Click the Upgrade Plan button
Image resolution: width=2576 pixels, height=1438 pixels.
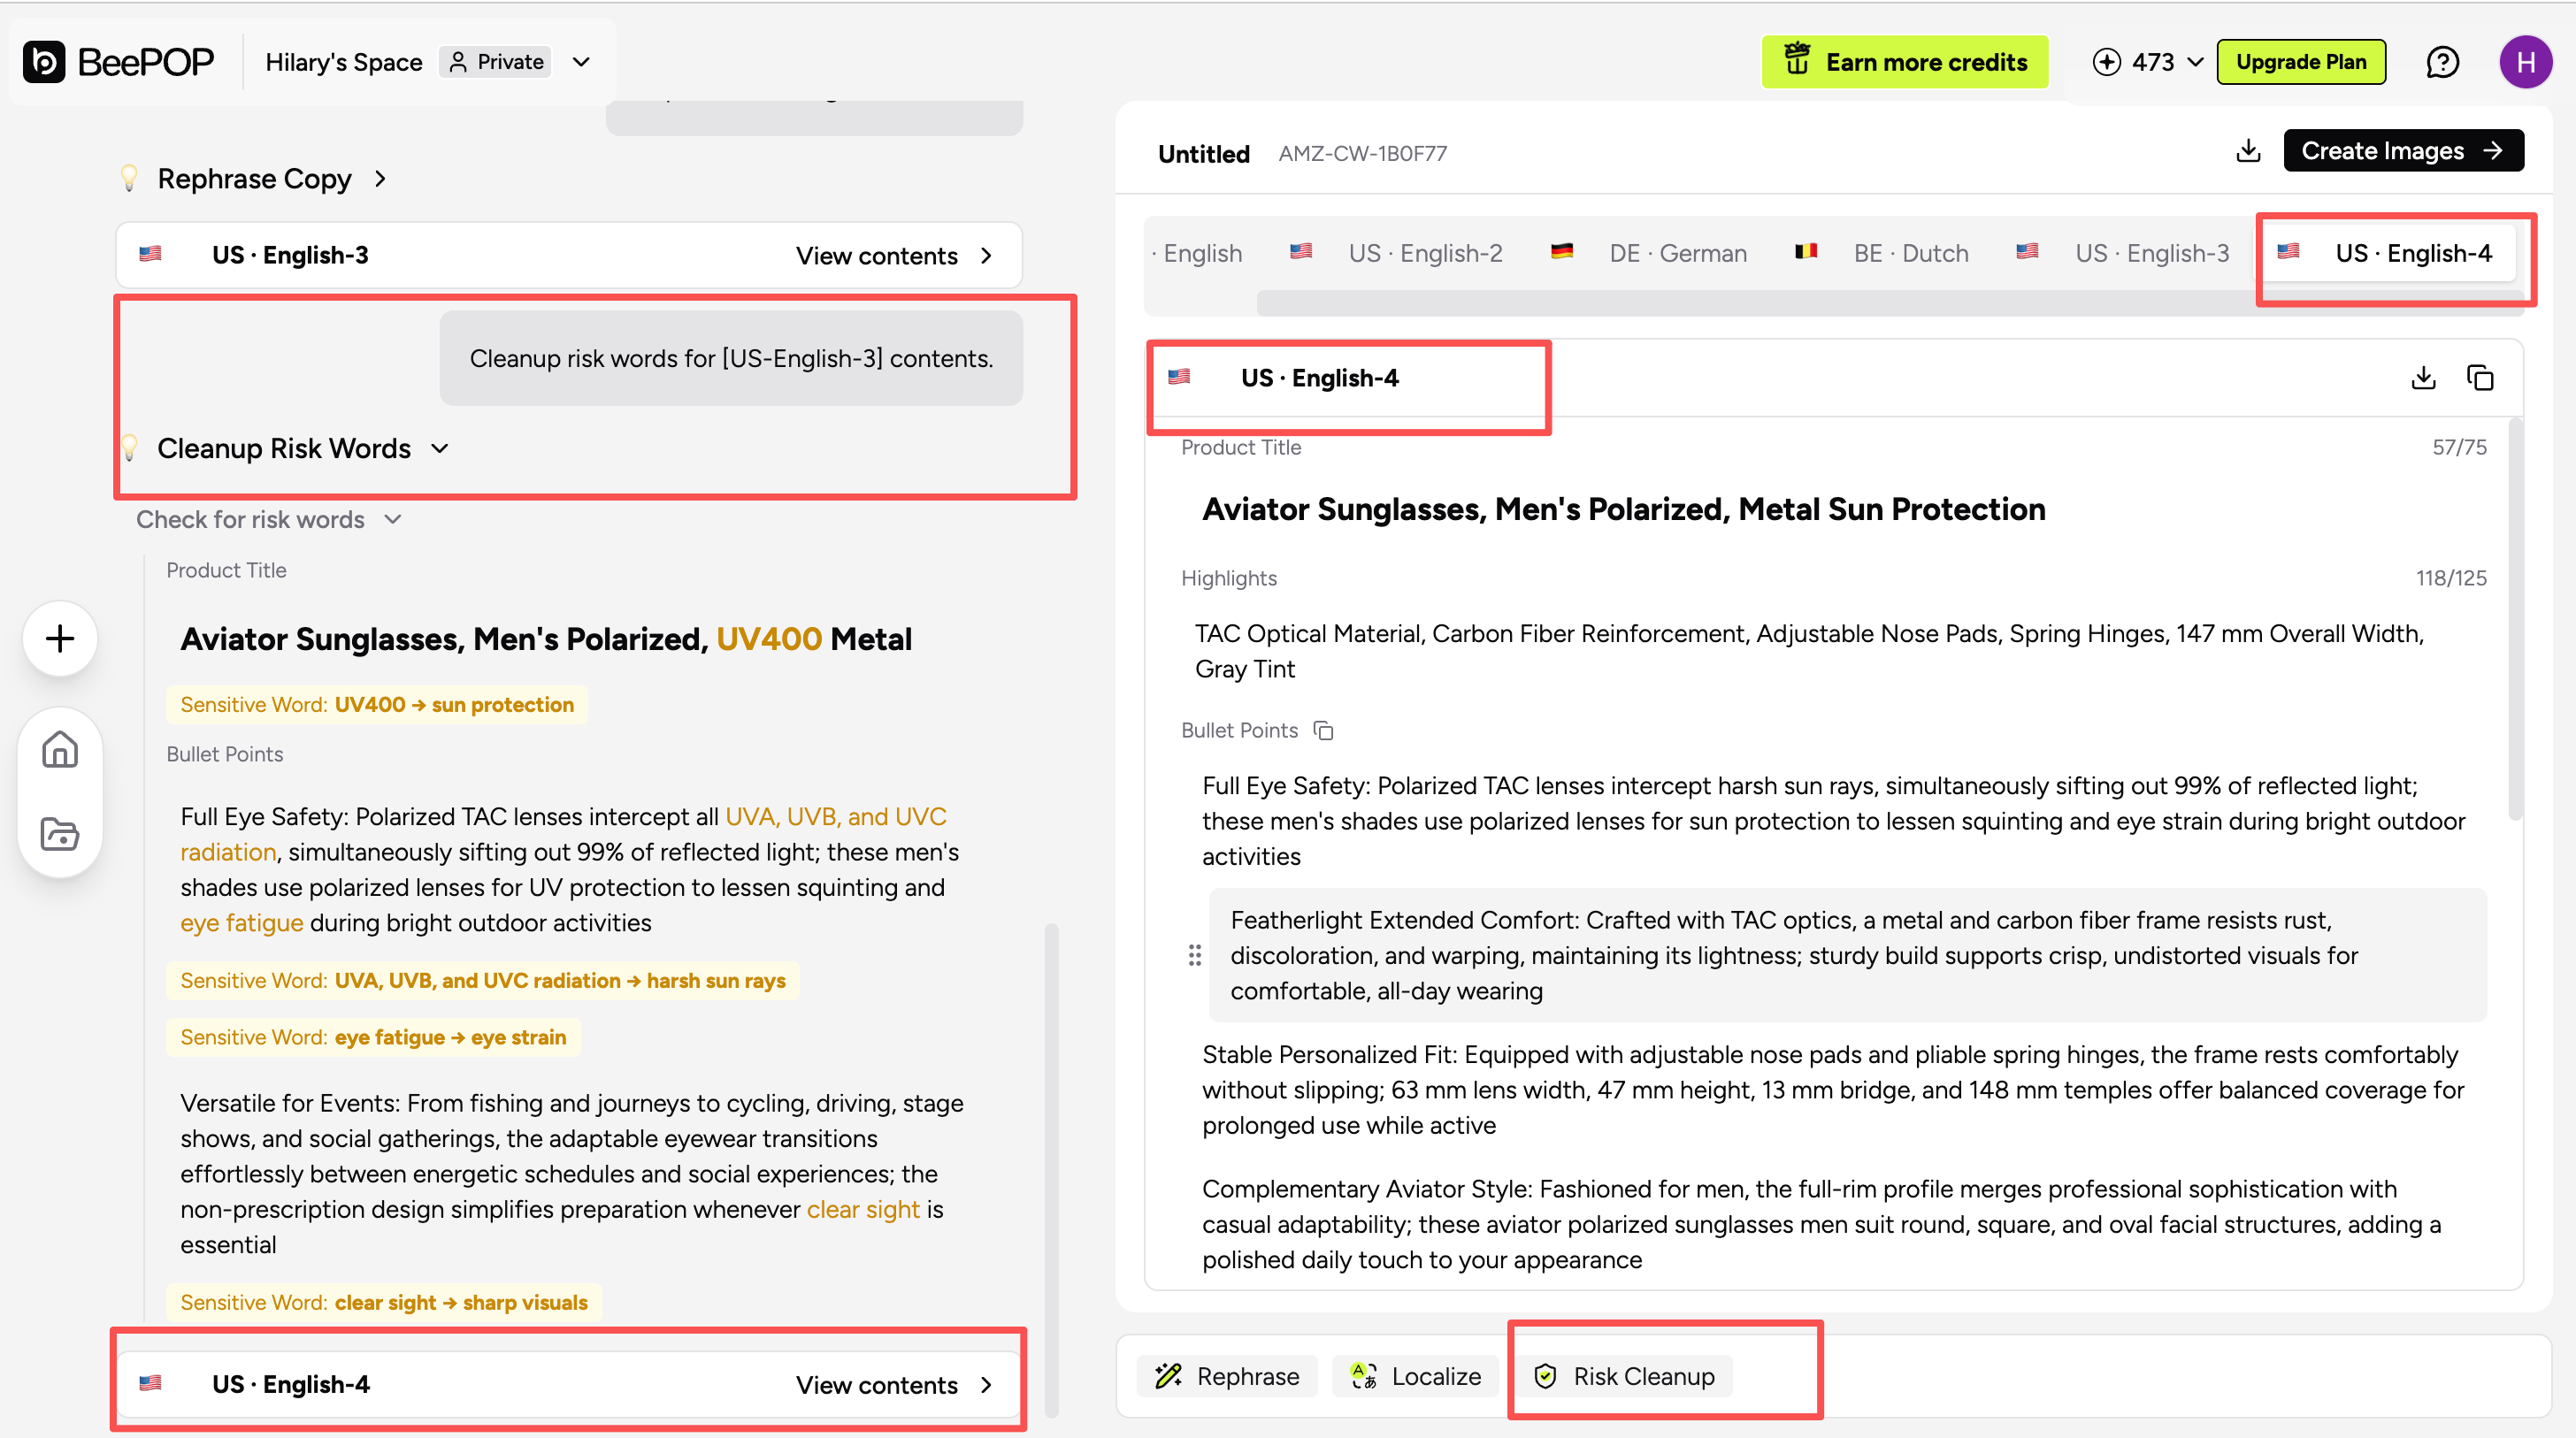point(2301,62)
